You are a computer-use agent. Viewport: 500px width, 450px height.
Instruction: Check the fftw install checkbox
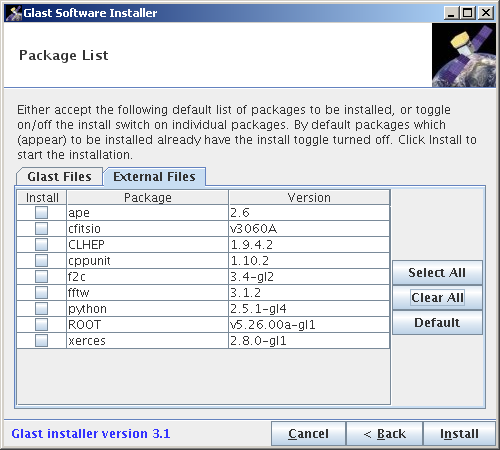point(41,292)
